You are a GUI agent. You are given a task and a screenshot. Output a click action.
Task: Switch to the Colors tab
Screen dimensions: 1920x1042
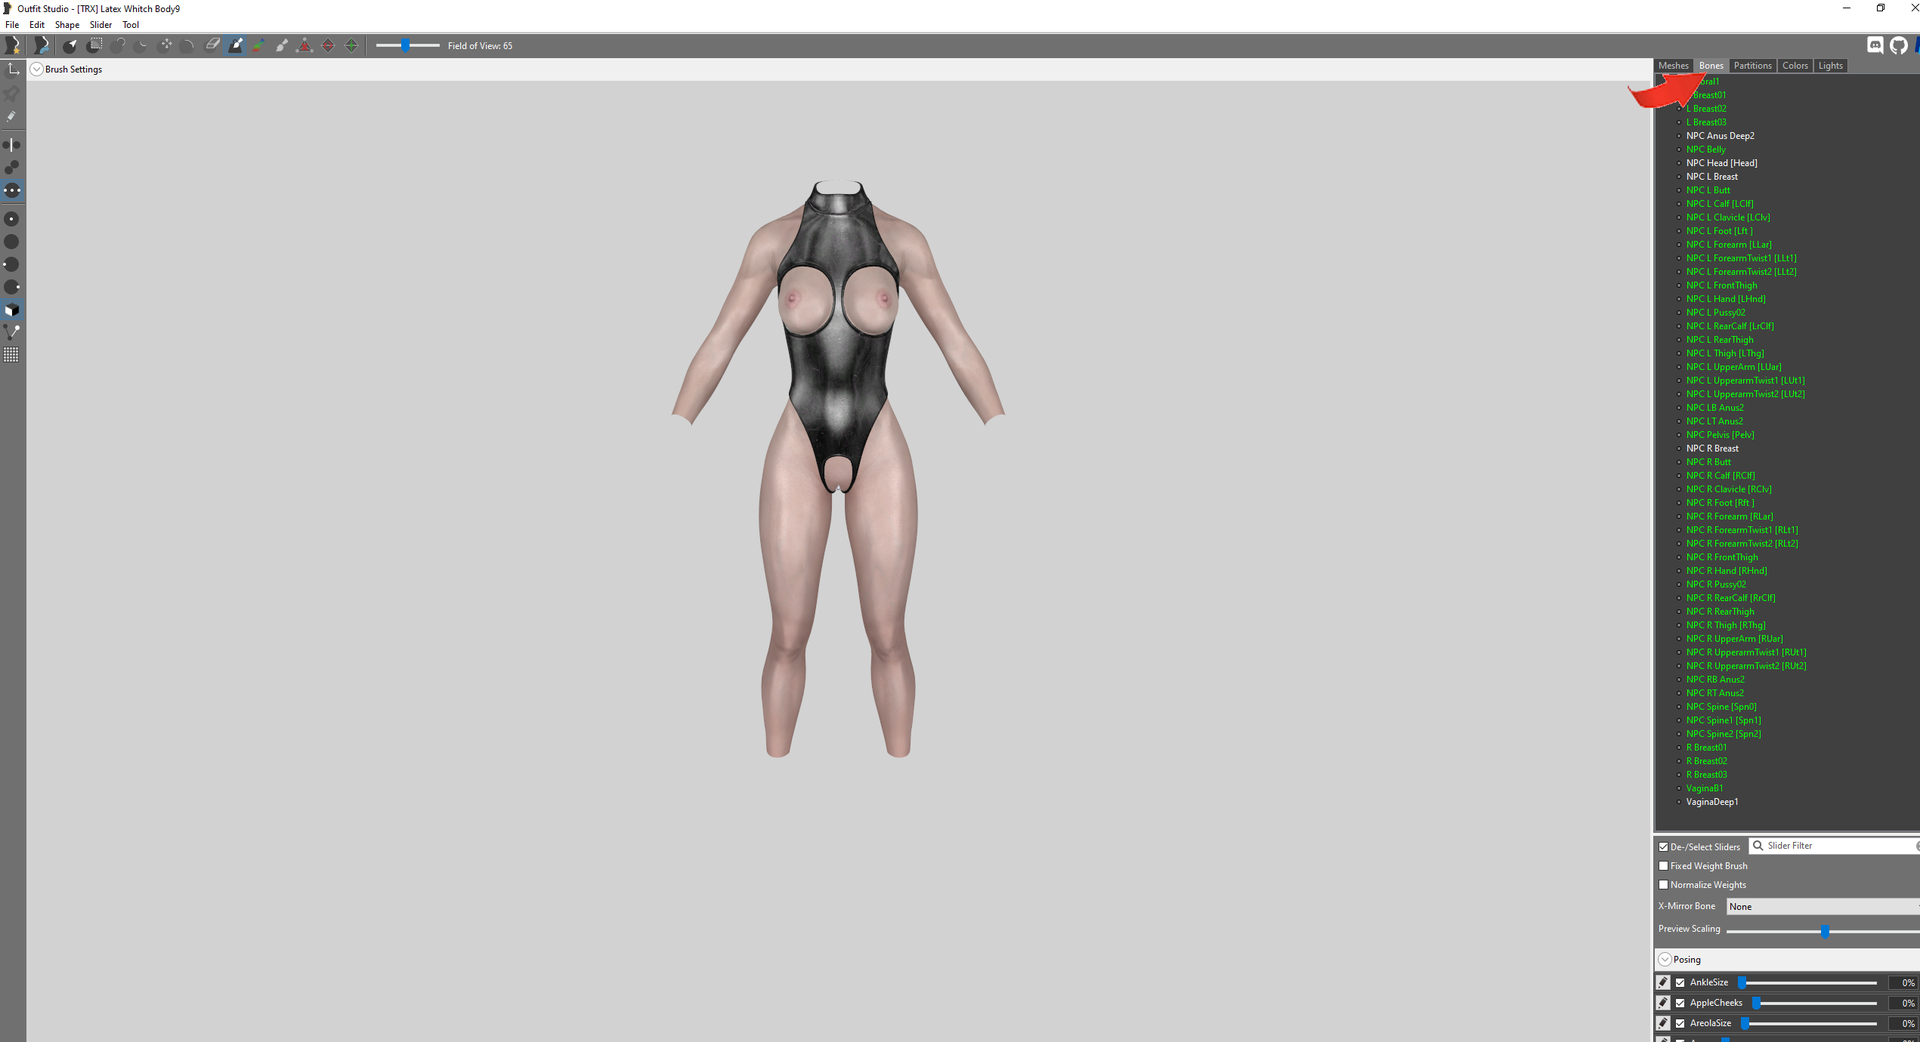pyautogui.click(x=1795, y=66)
